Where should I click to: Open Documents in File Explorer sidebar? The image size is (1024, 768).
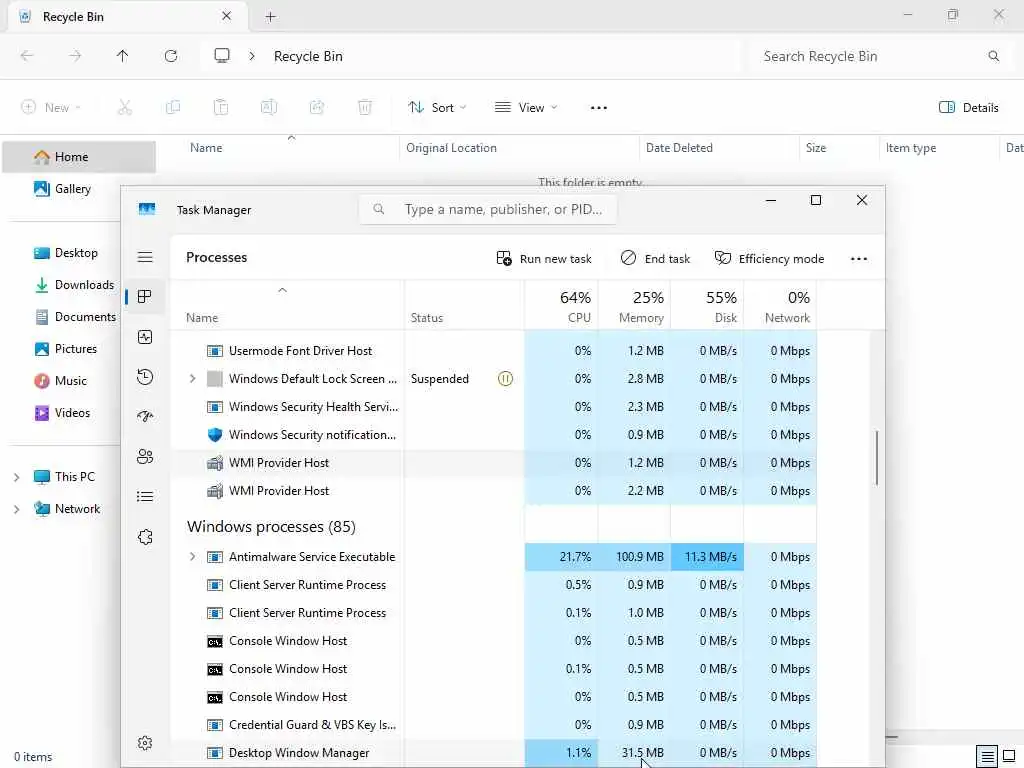click(x=75, y=317)
